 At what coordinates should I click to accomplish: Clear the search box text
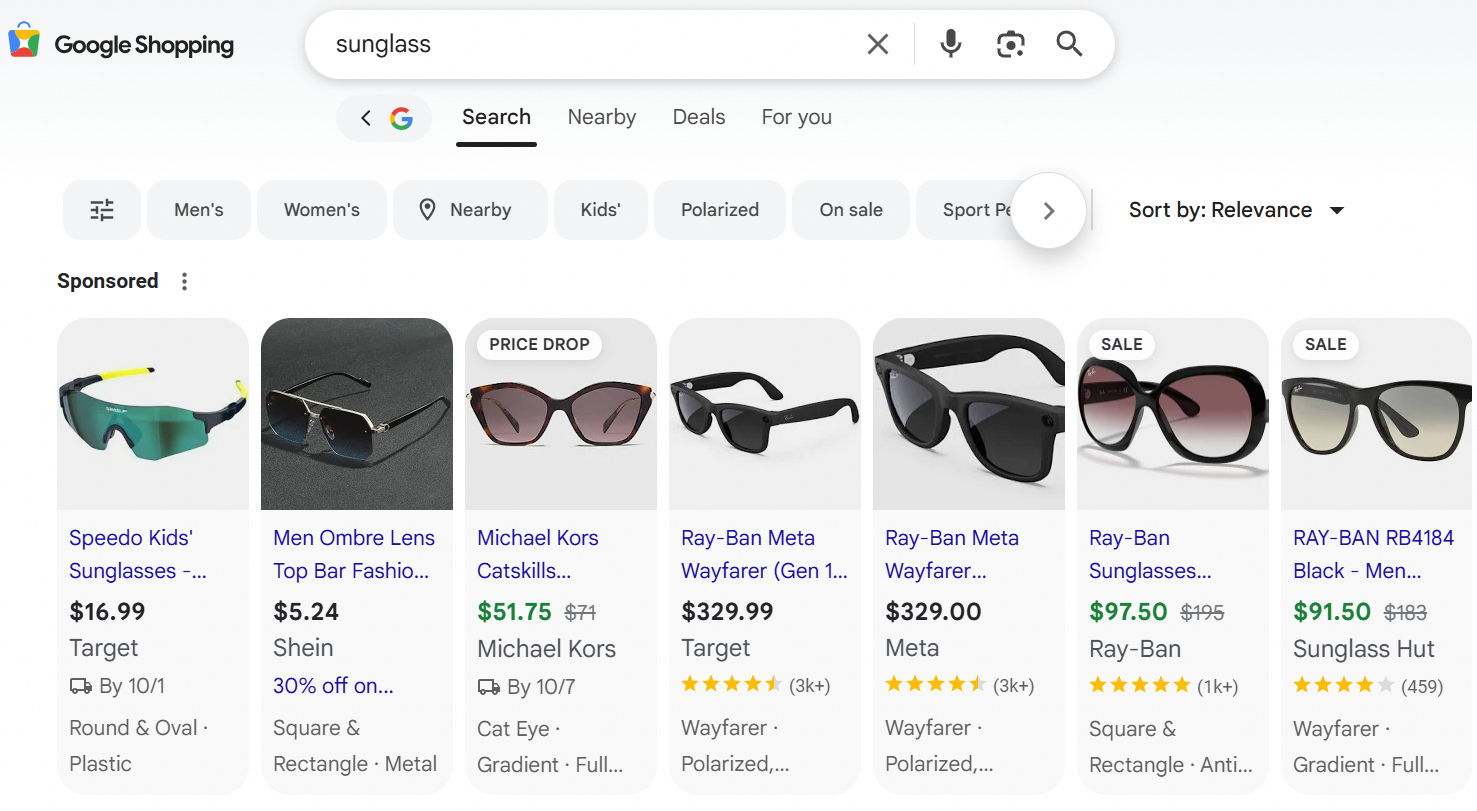[x=877, y=44]
